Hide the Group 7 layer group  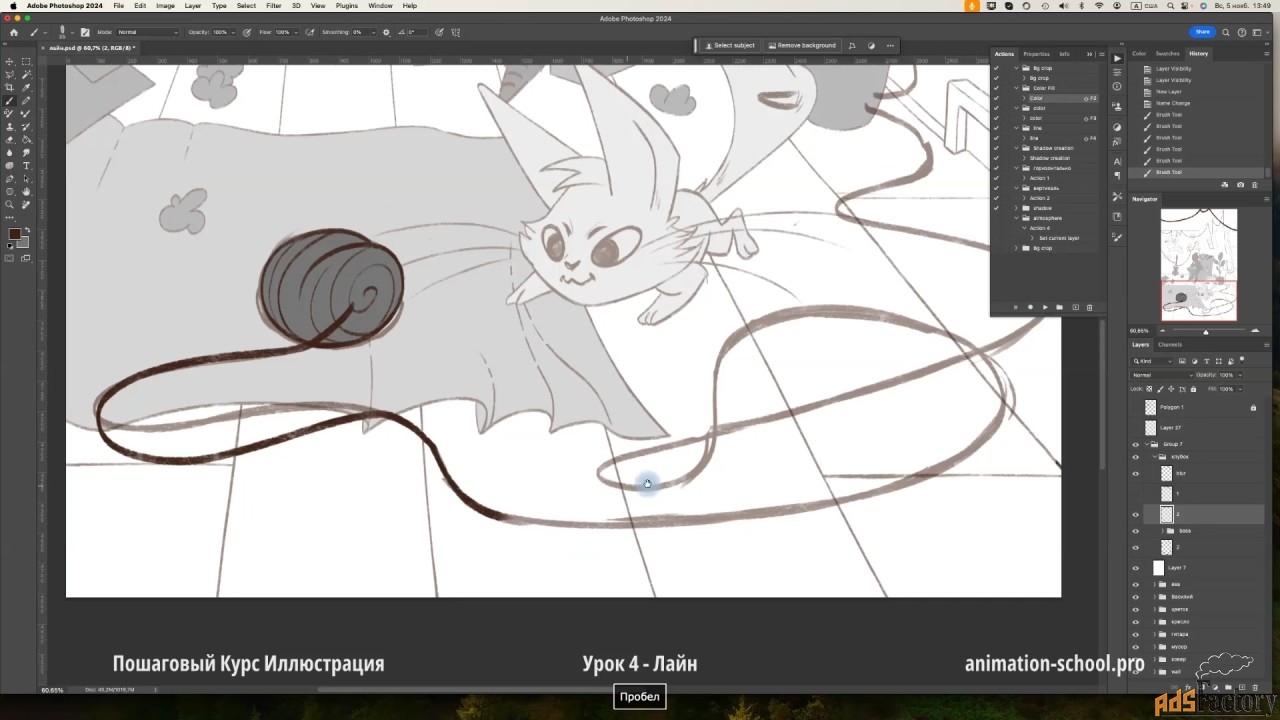[x=1135, y=444]
